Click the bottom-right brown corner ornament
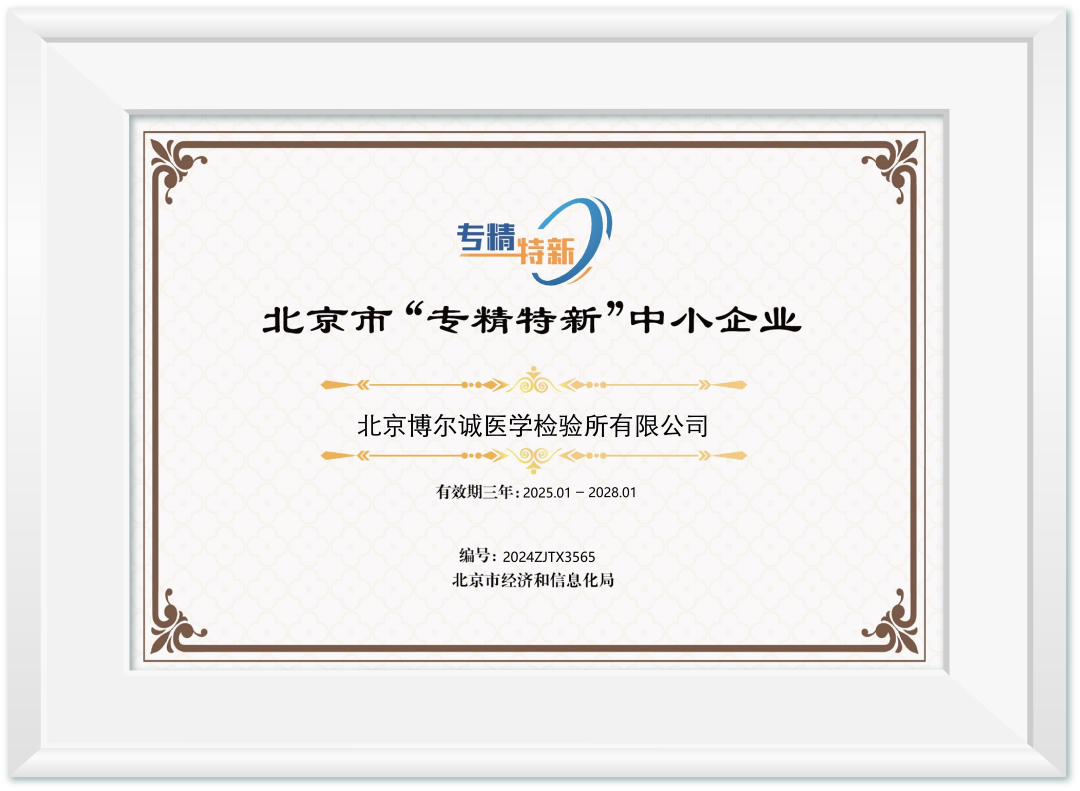This screenshot has width=1080, height=791. click(x=891, y=624)
